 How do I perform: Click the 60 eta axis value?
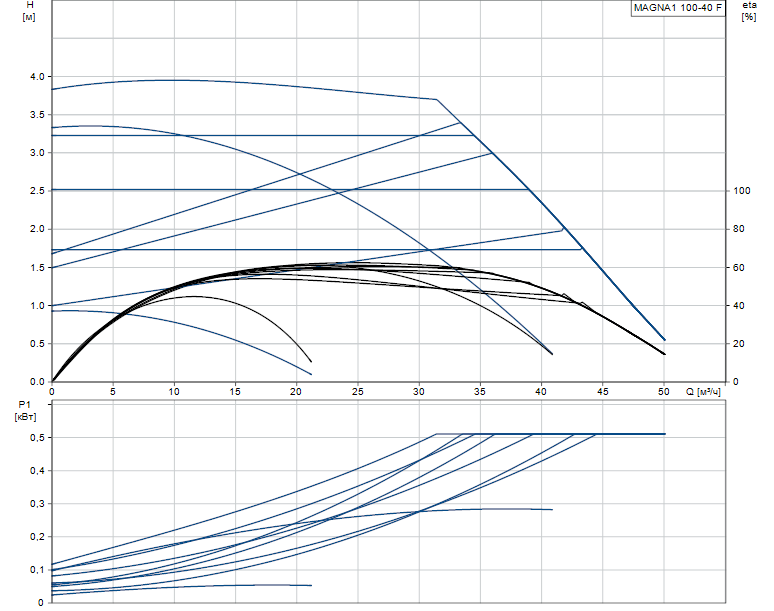point(739,267)
